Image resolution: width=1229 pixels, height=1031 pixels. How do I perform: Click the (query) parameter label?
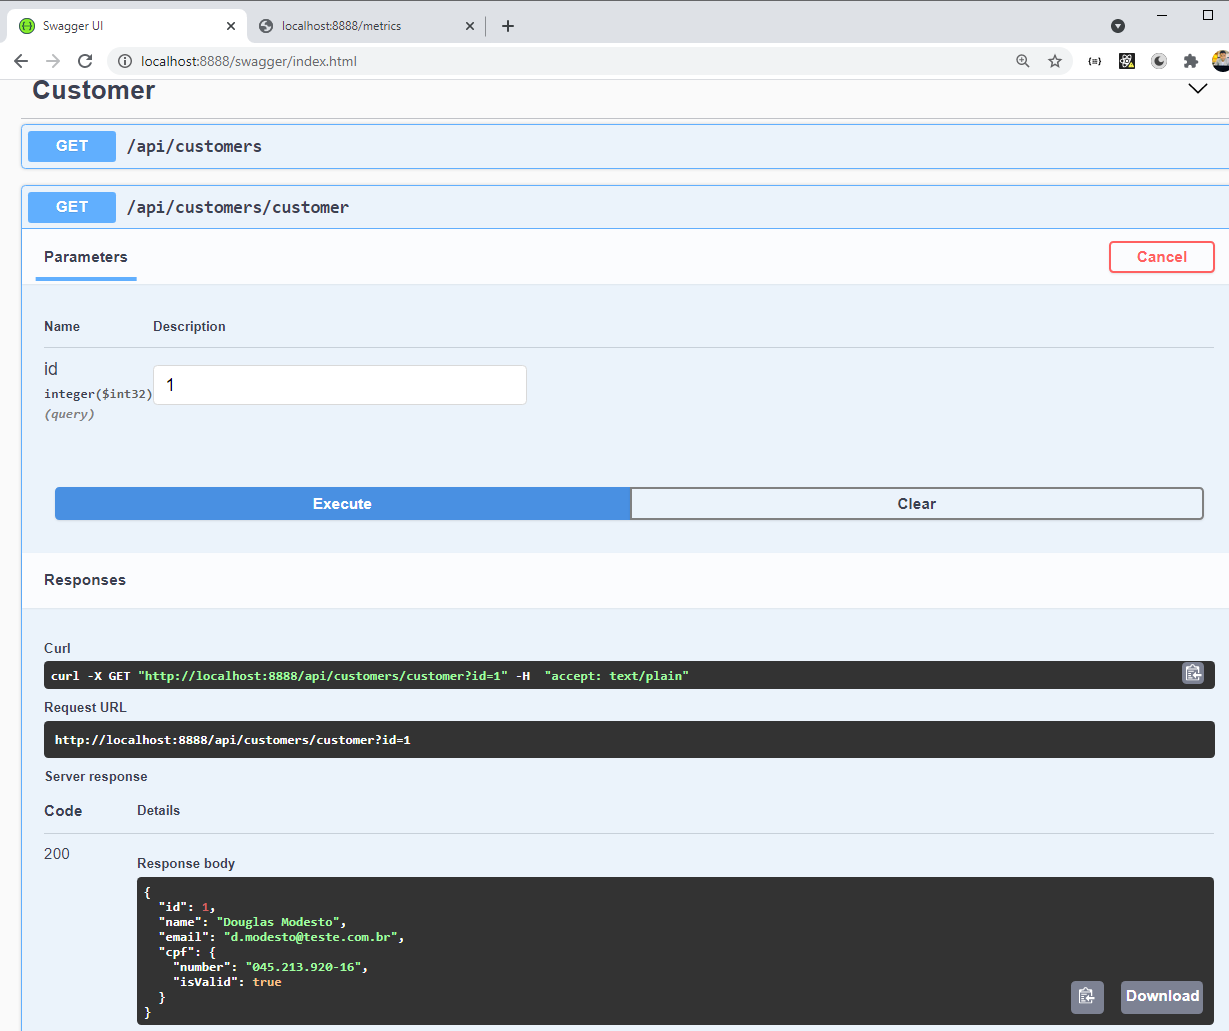(x=69, y=414)
